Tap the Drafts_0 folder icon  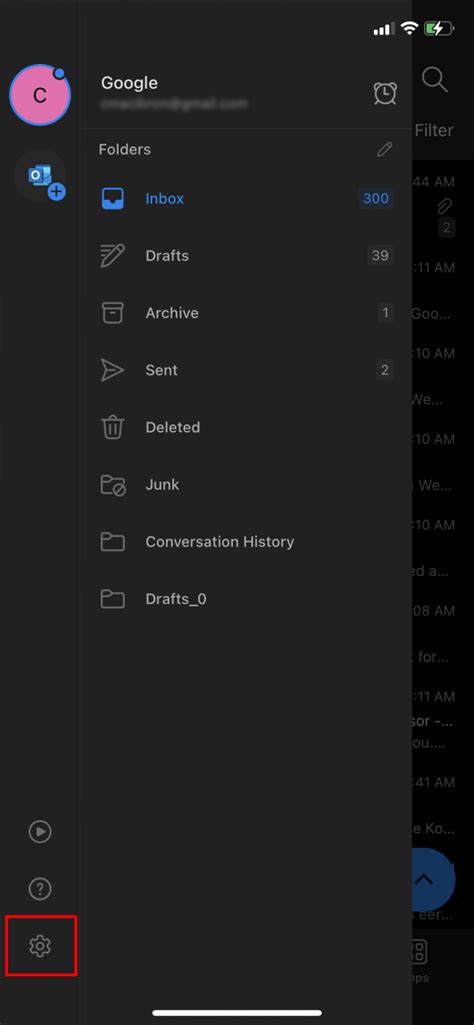pos(112,599)
